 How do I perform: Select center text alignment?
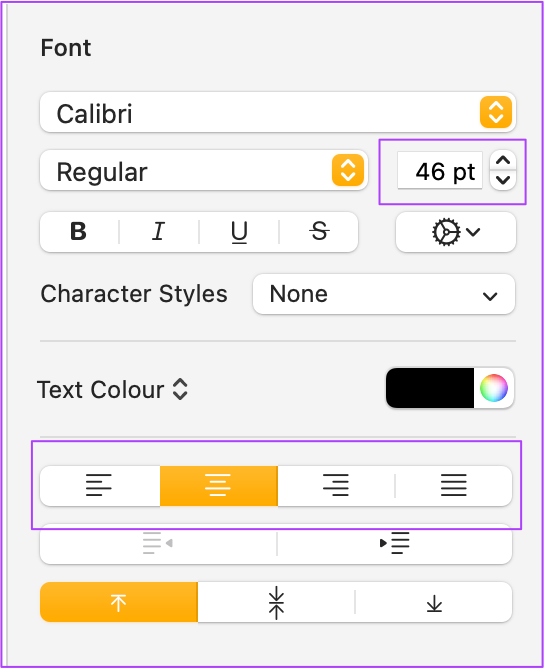pyautogui.click(x=219, y=486)
